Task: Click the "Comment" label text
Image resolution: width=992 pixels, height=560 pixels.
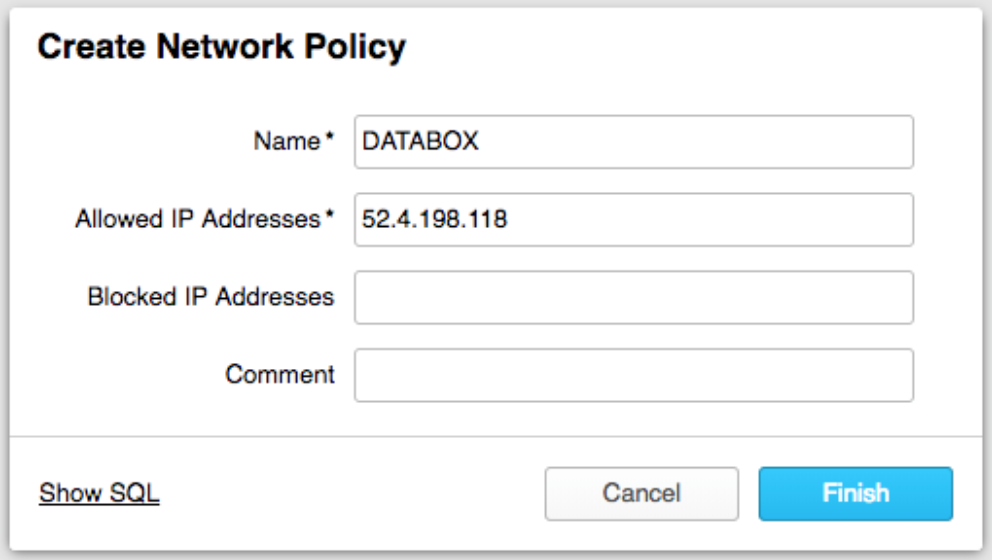Action: [x=280, y=375]
